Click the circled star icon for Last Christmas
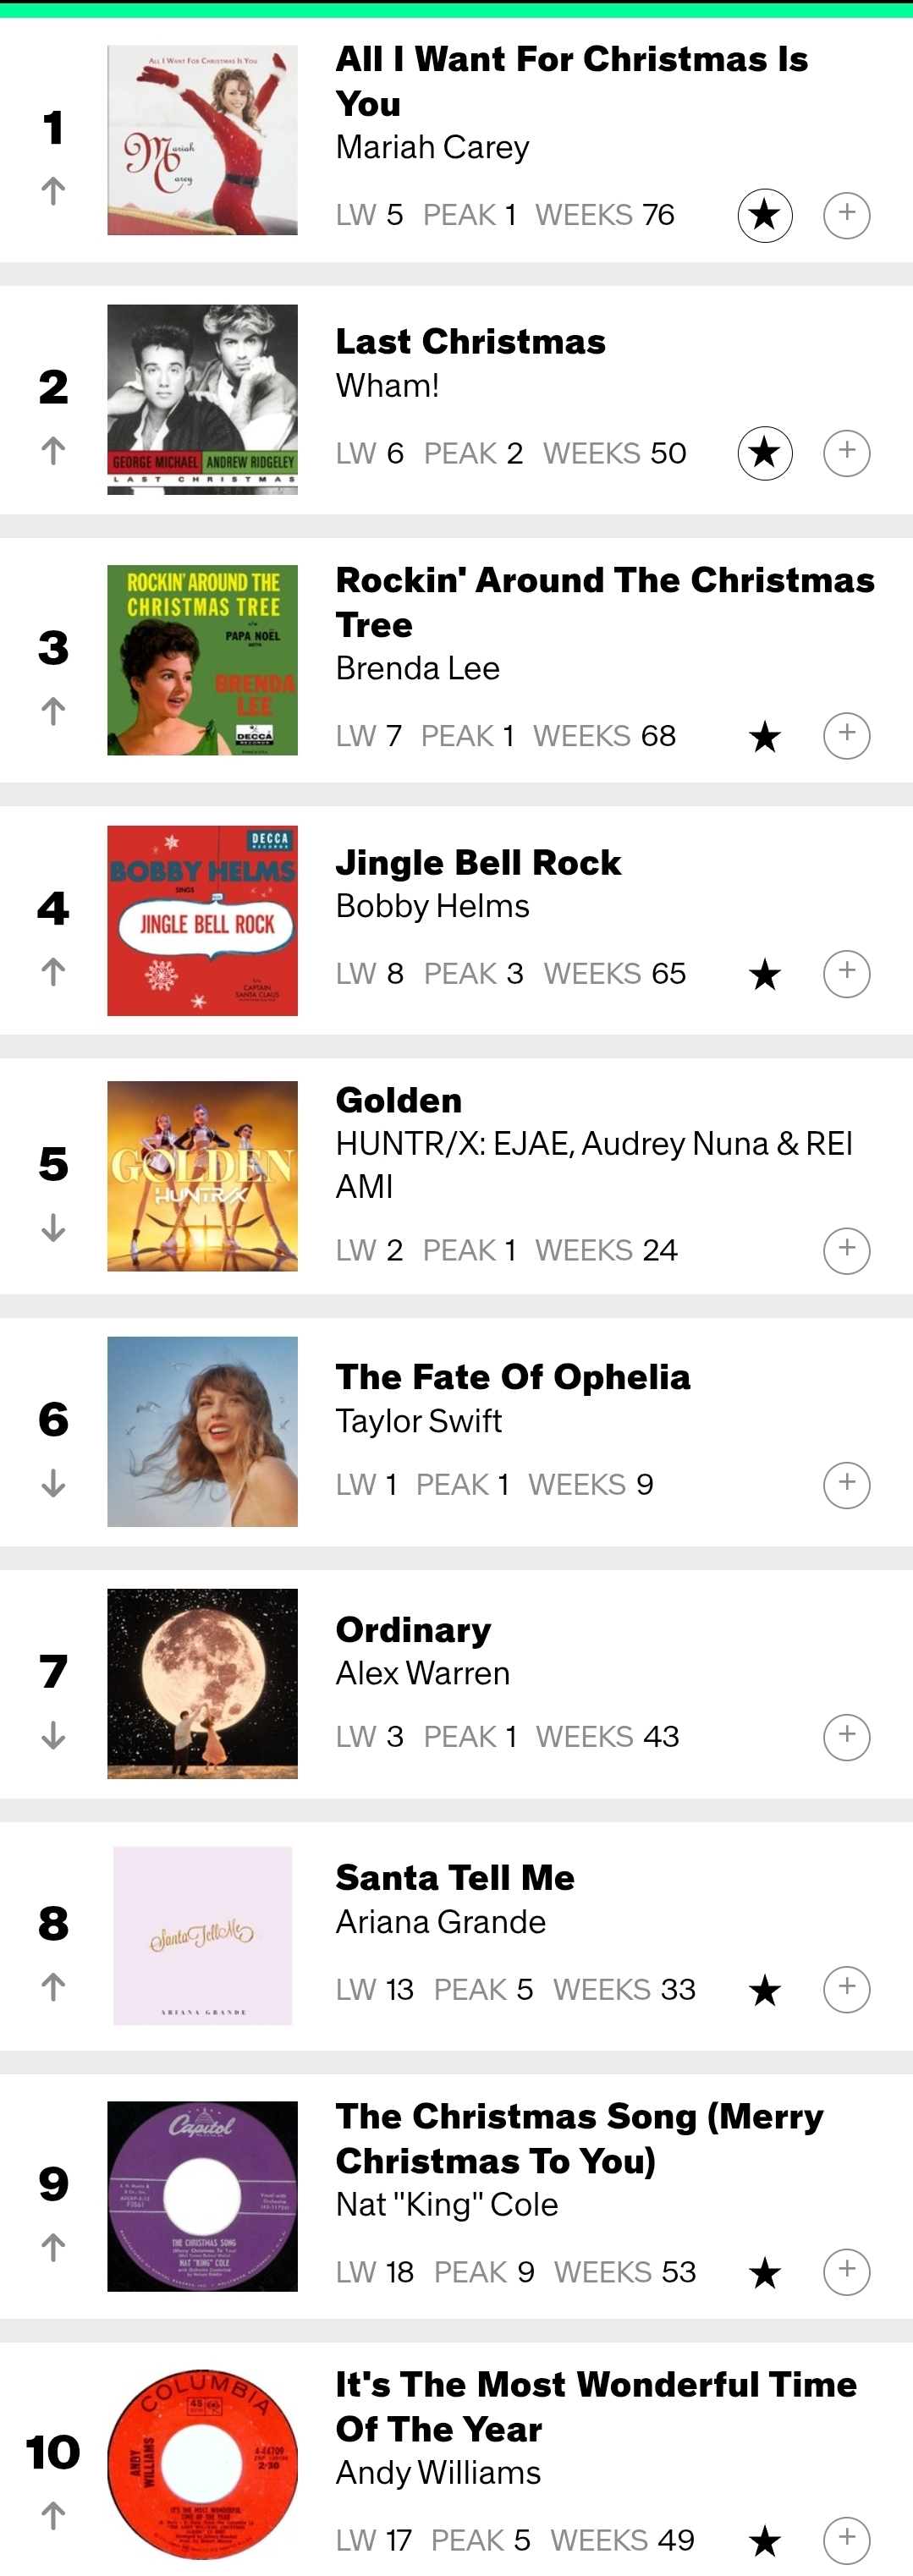 (x=765, y=453)
